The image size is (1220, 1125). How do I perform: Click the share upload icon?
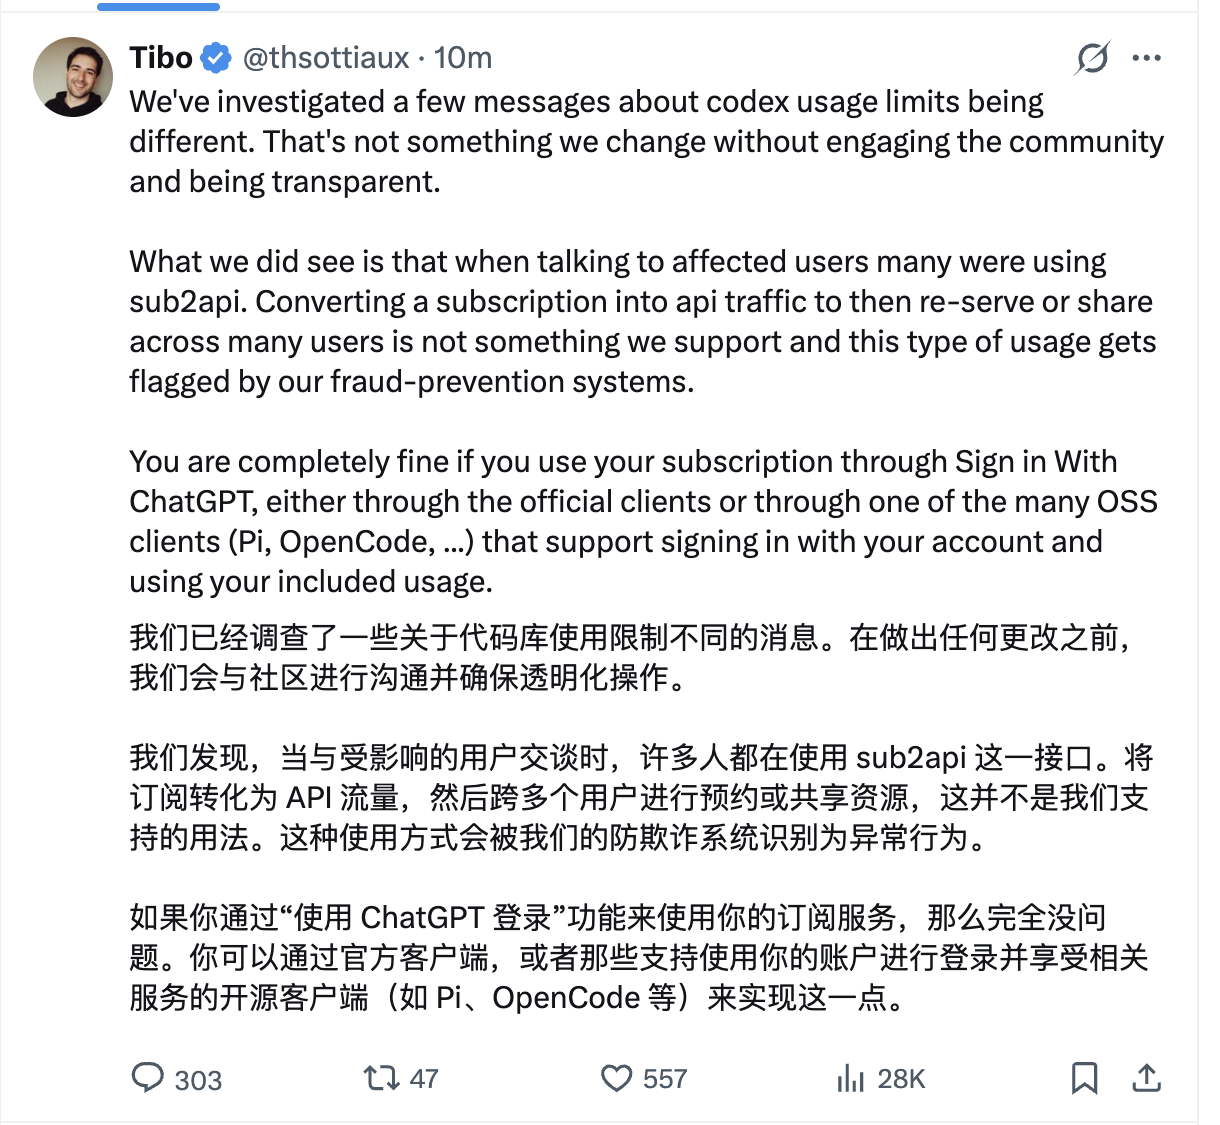coord(1146,1077)
